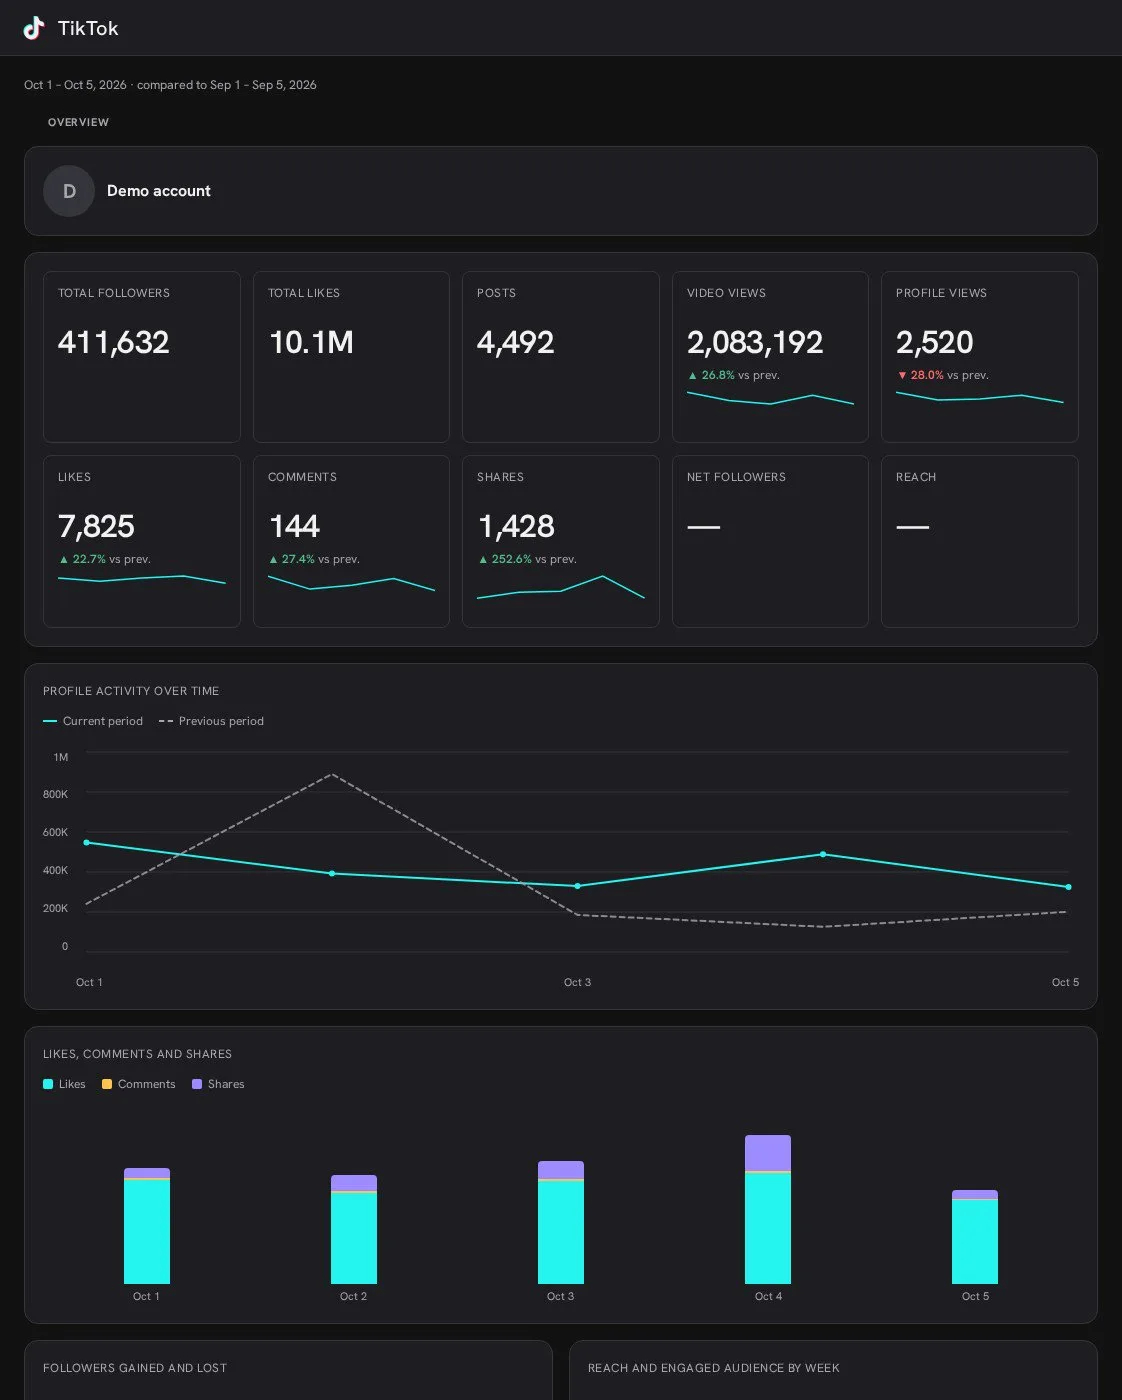Open the Total Followers 411,632 card
This screenshot has width=1122, height=1400.
pos(142,357)
